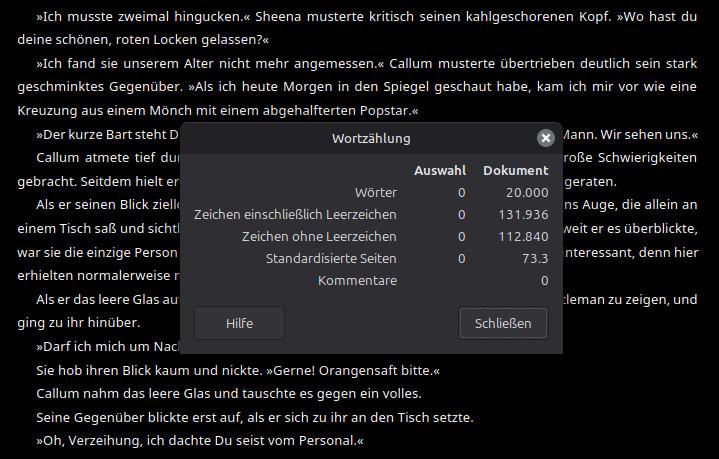Click the line beginning Callum nahm das leere Glas
This screenshot has height=459, width=719.
[228, 393]
